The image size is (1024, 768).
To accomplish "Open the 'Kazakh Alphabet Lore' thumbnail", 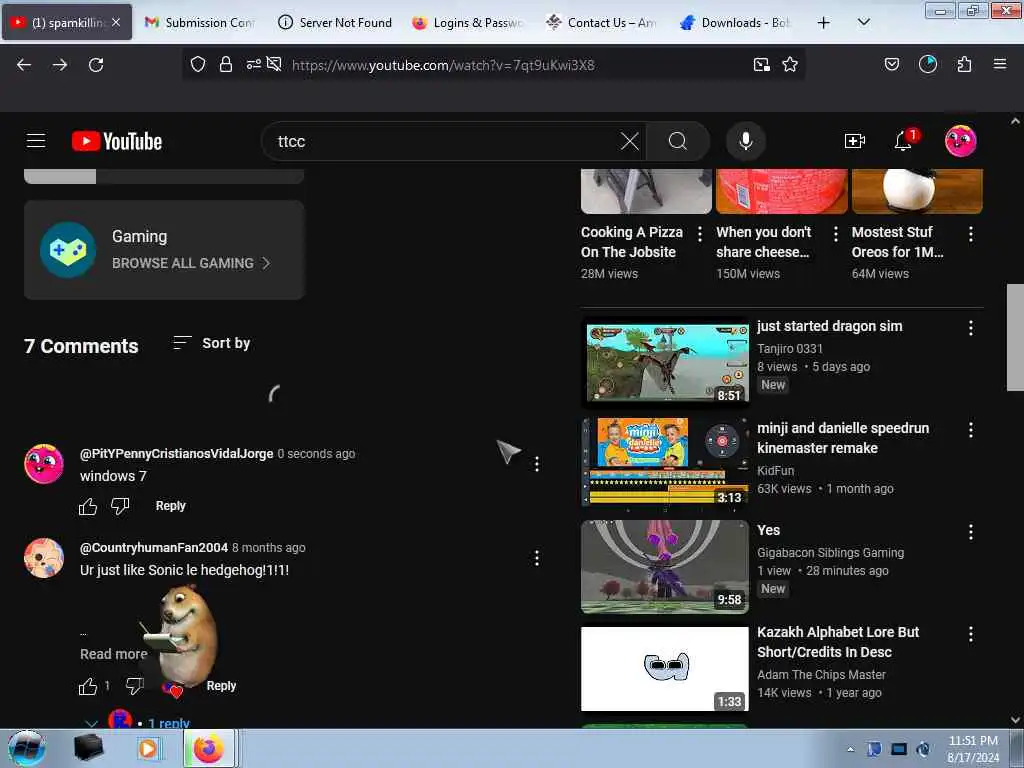I will 665,669.
